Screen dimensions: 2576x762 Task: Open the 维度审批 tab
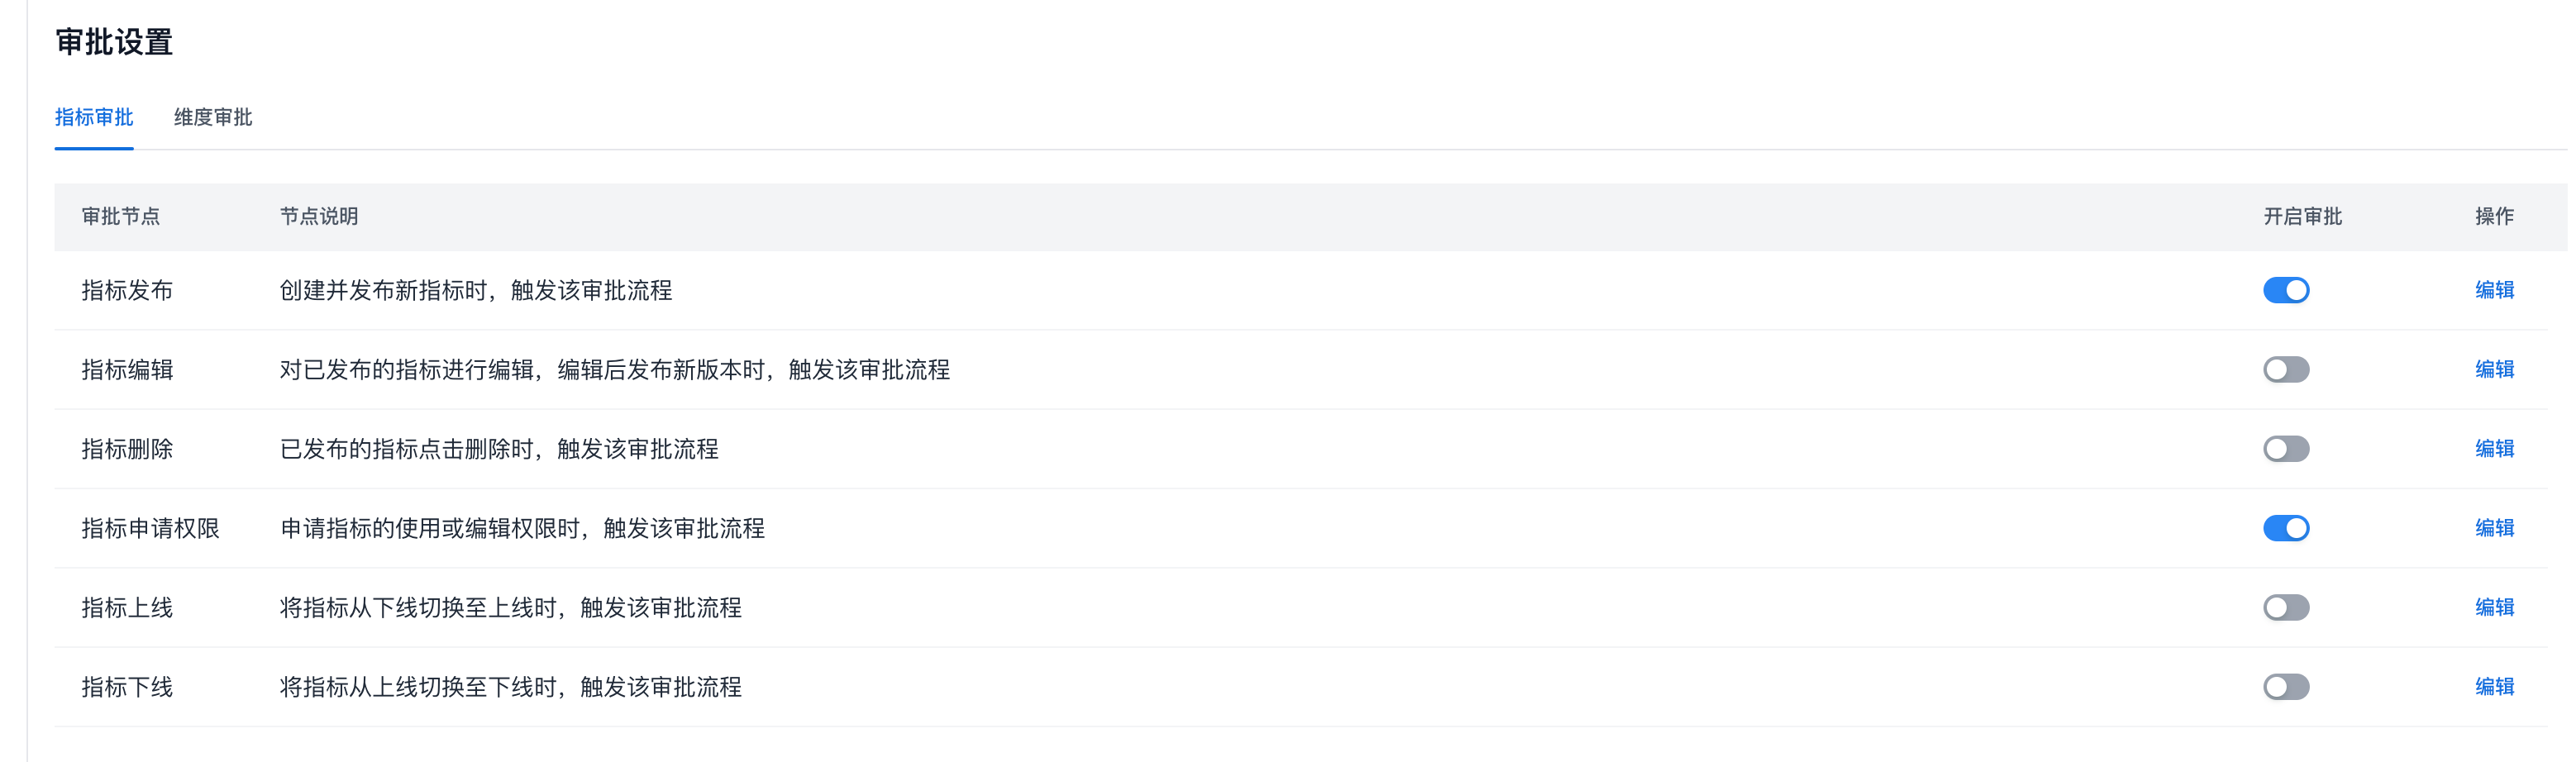pos(213,118)
